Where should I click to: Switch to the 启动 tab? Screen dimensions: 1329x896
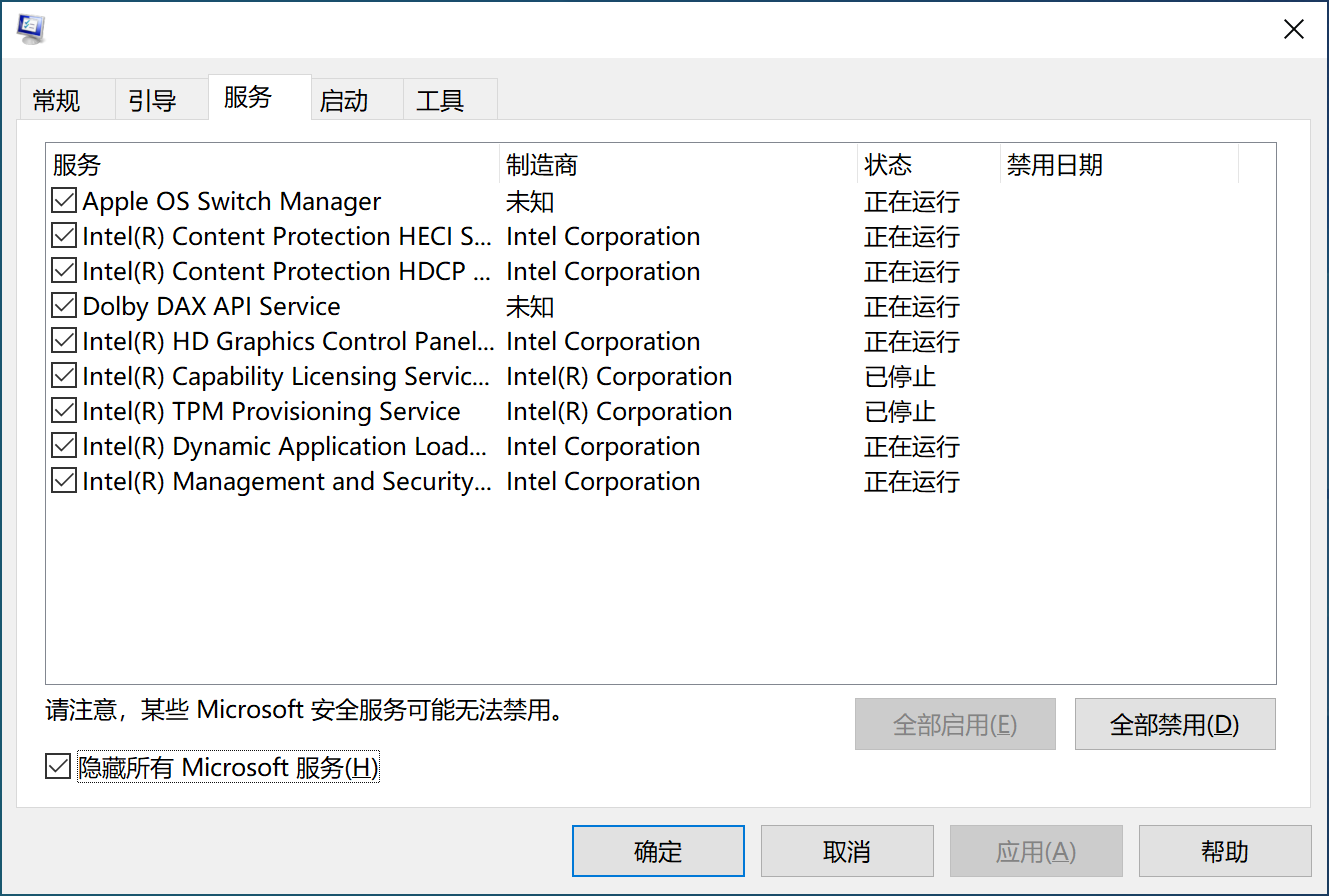pos(344,101)
